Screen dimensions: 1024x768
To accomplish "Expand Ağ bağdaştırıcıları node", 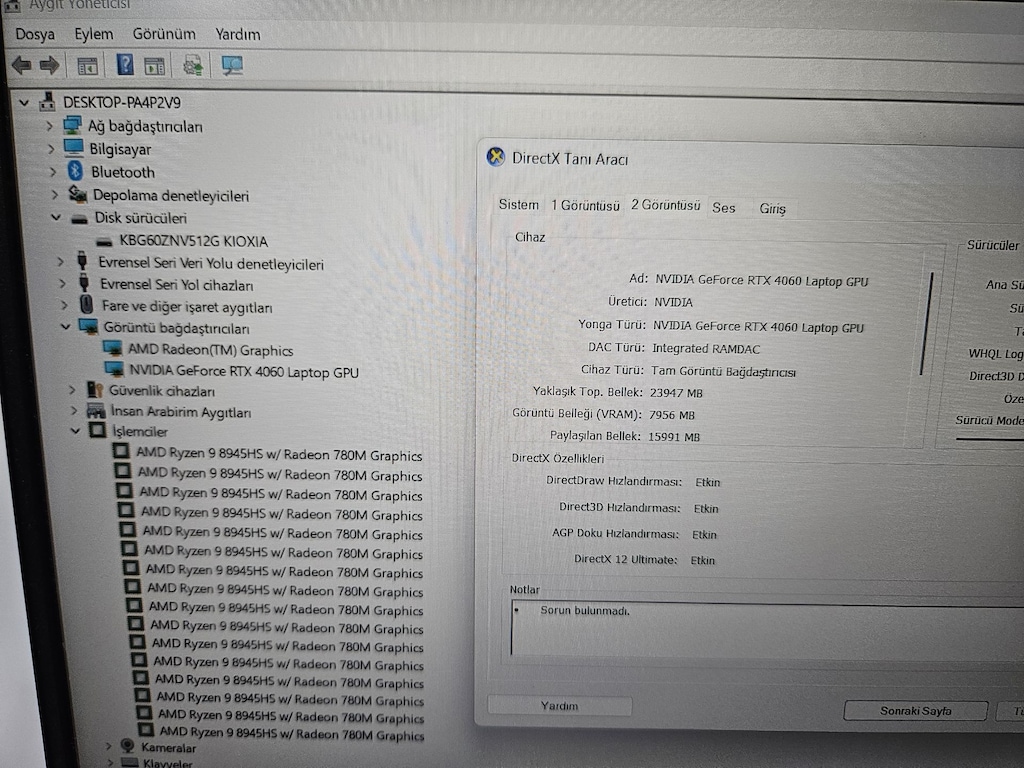I will point(50,125).
